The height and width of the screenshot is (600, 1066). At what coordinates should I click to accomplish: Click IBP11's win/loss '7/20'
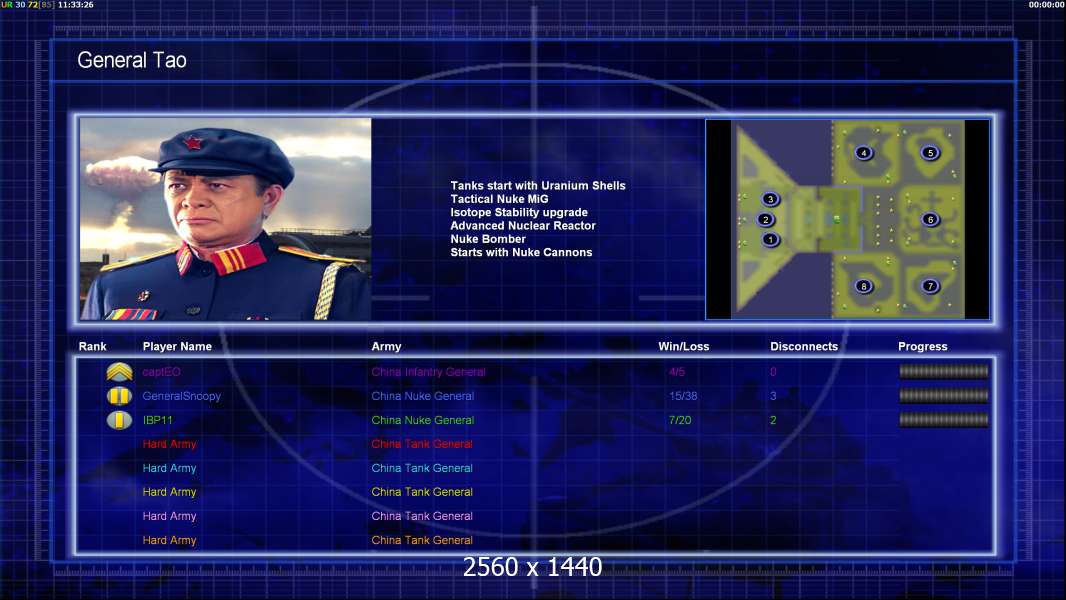tap(680, 420)
